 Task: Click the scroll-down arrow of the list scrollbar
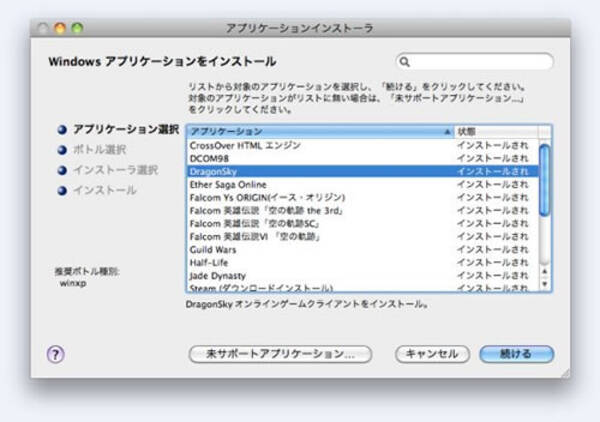(x=545, y=286)
